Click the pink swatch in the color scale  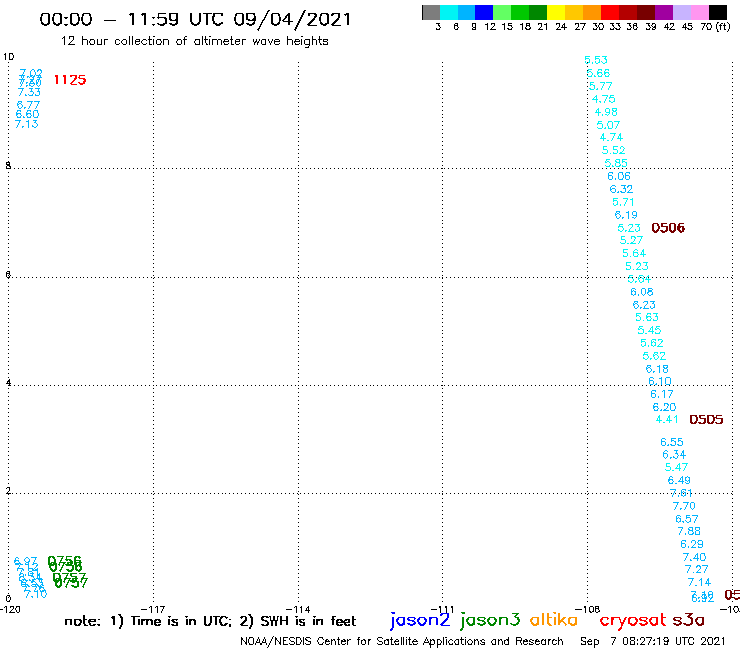click(700, 12)
